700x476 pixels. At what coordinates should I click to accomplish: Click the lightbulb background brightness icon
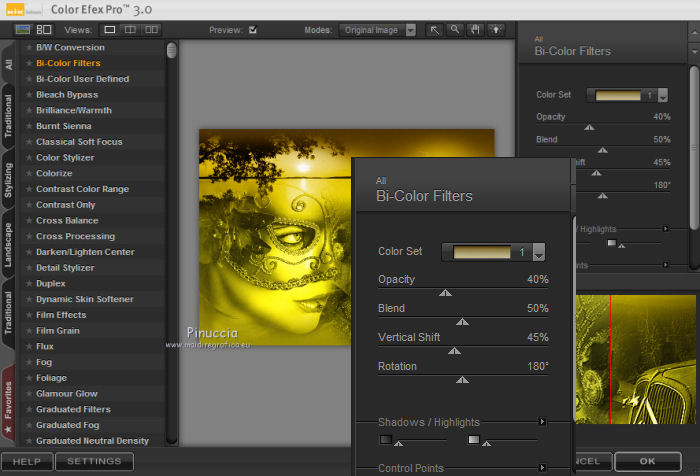point(496,30)
